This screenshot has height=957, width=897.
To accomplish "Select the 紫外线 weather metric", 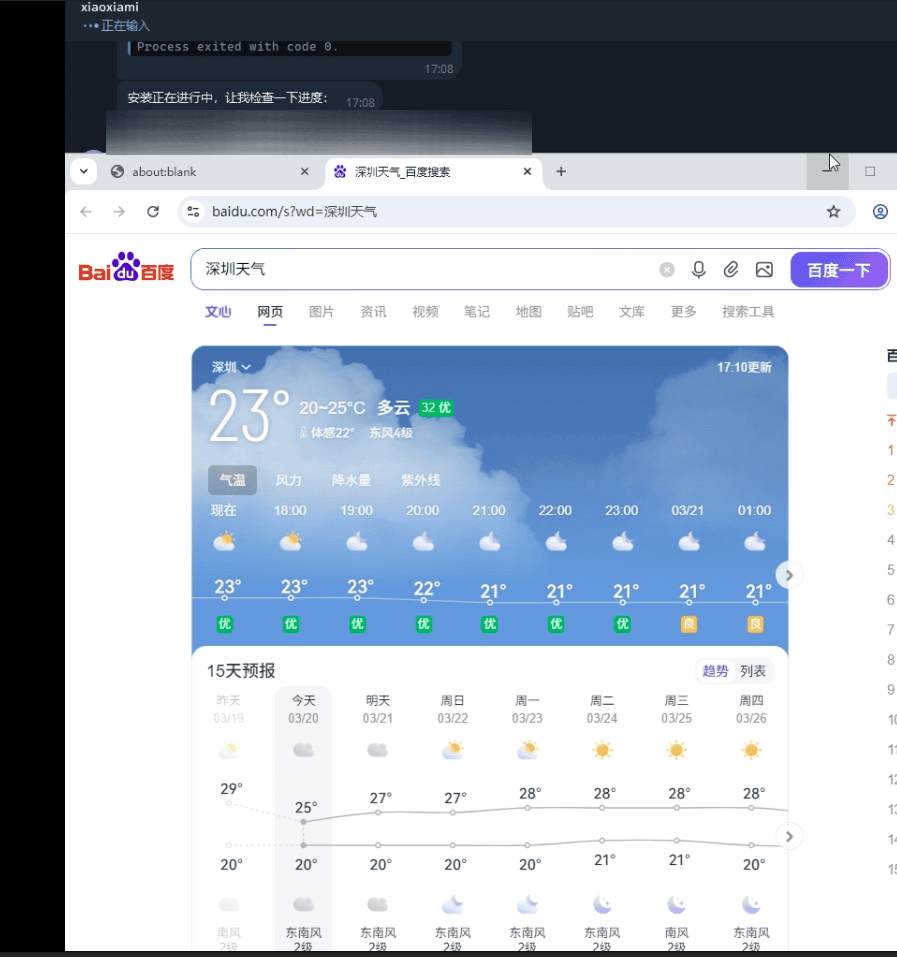I will (421, 480).
